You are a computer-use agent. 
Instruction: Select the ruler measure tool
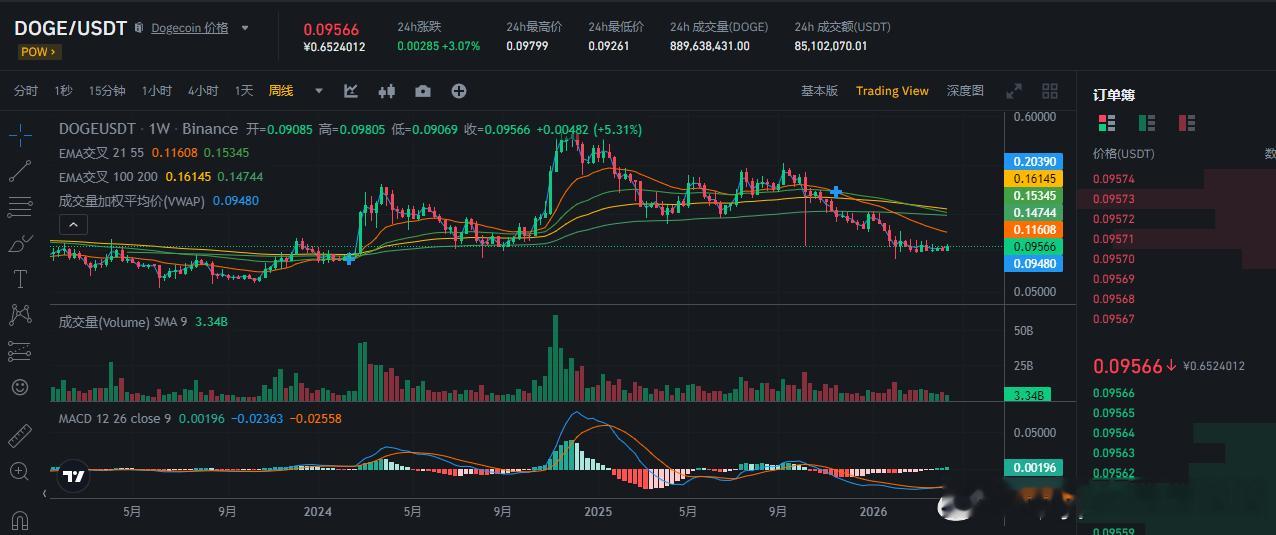pos(20,436)
